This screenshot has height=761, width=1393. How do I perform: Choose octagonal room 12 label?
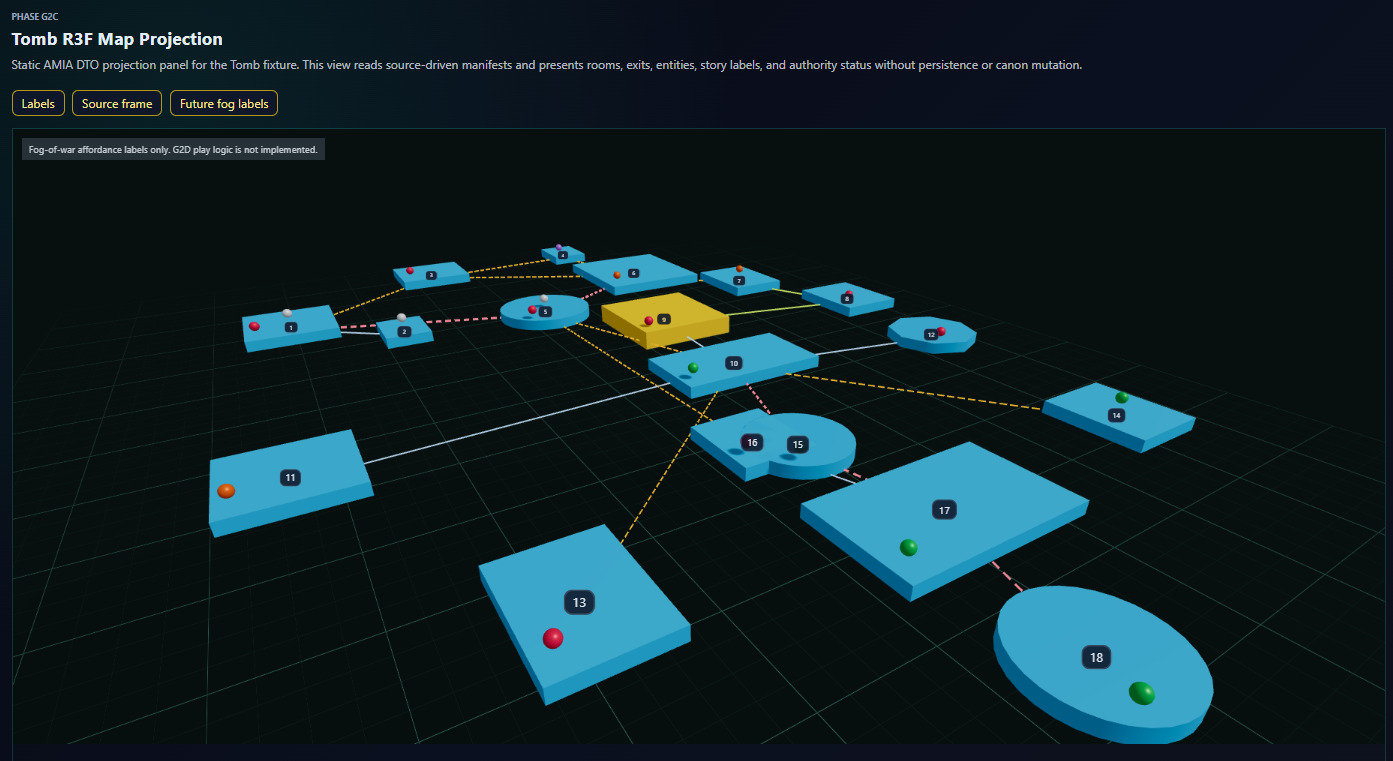point(931,335)
